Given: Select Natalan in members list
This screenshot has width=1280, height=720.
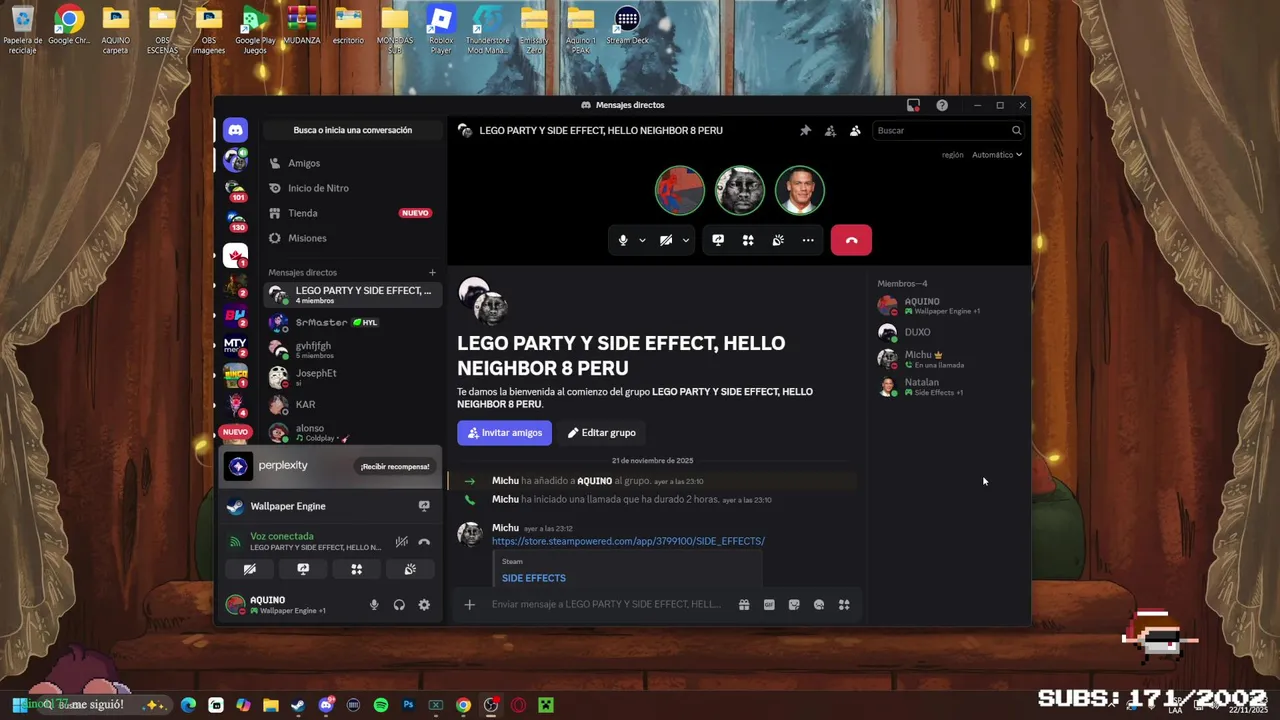Looking at the screenshot, I should pos(949,386).
